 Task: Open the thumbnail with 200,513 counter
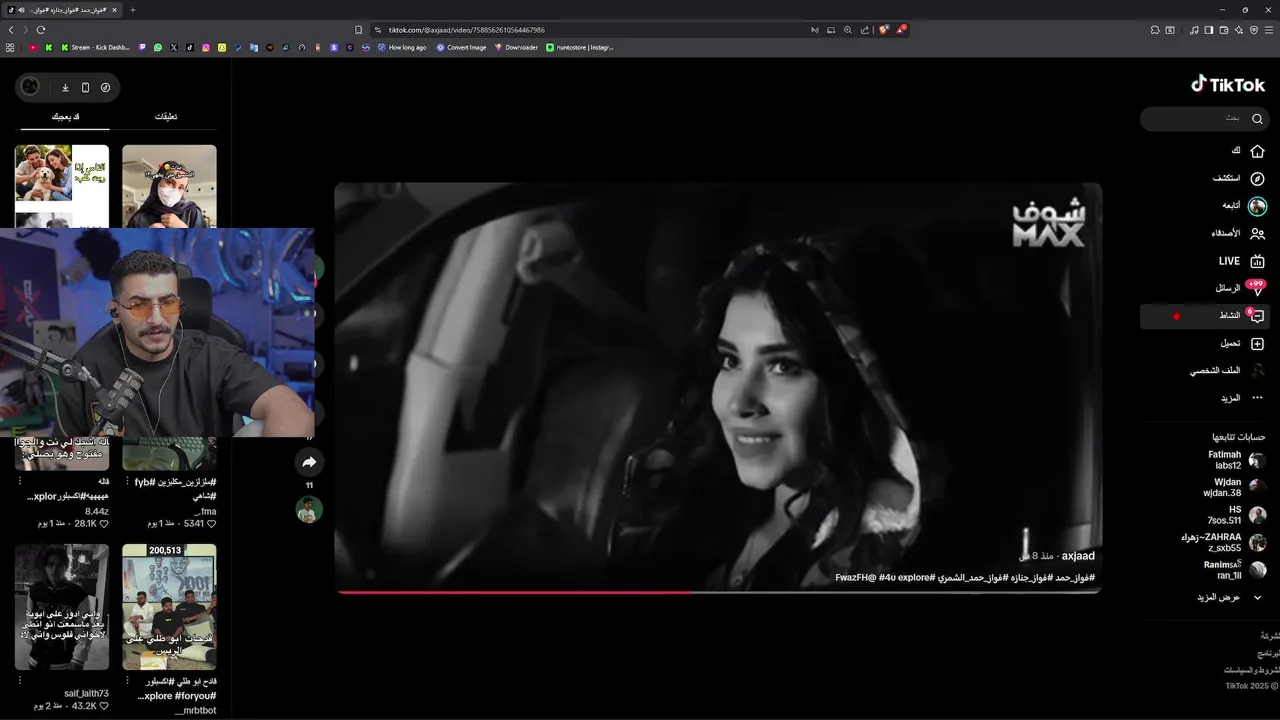(169, 607)
